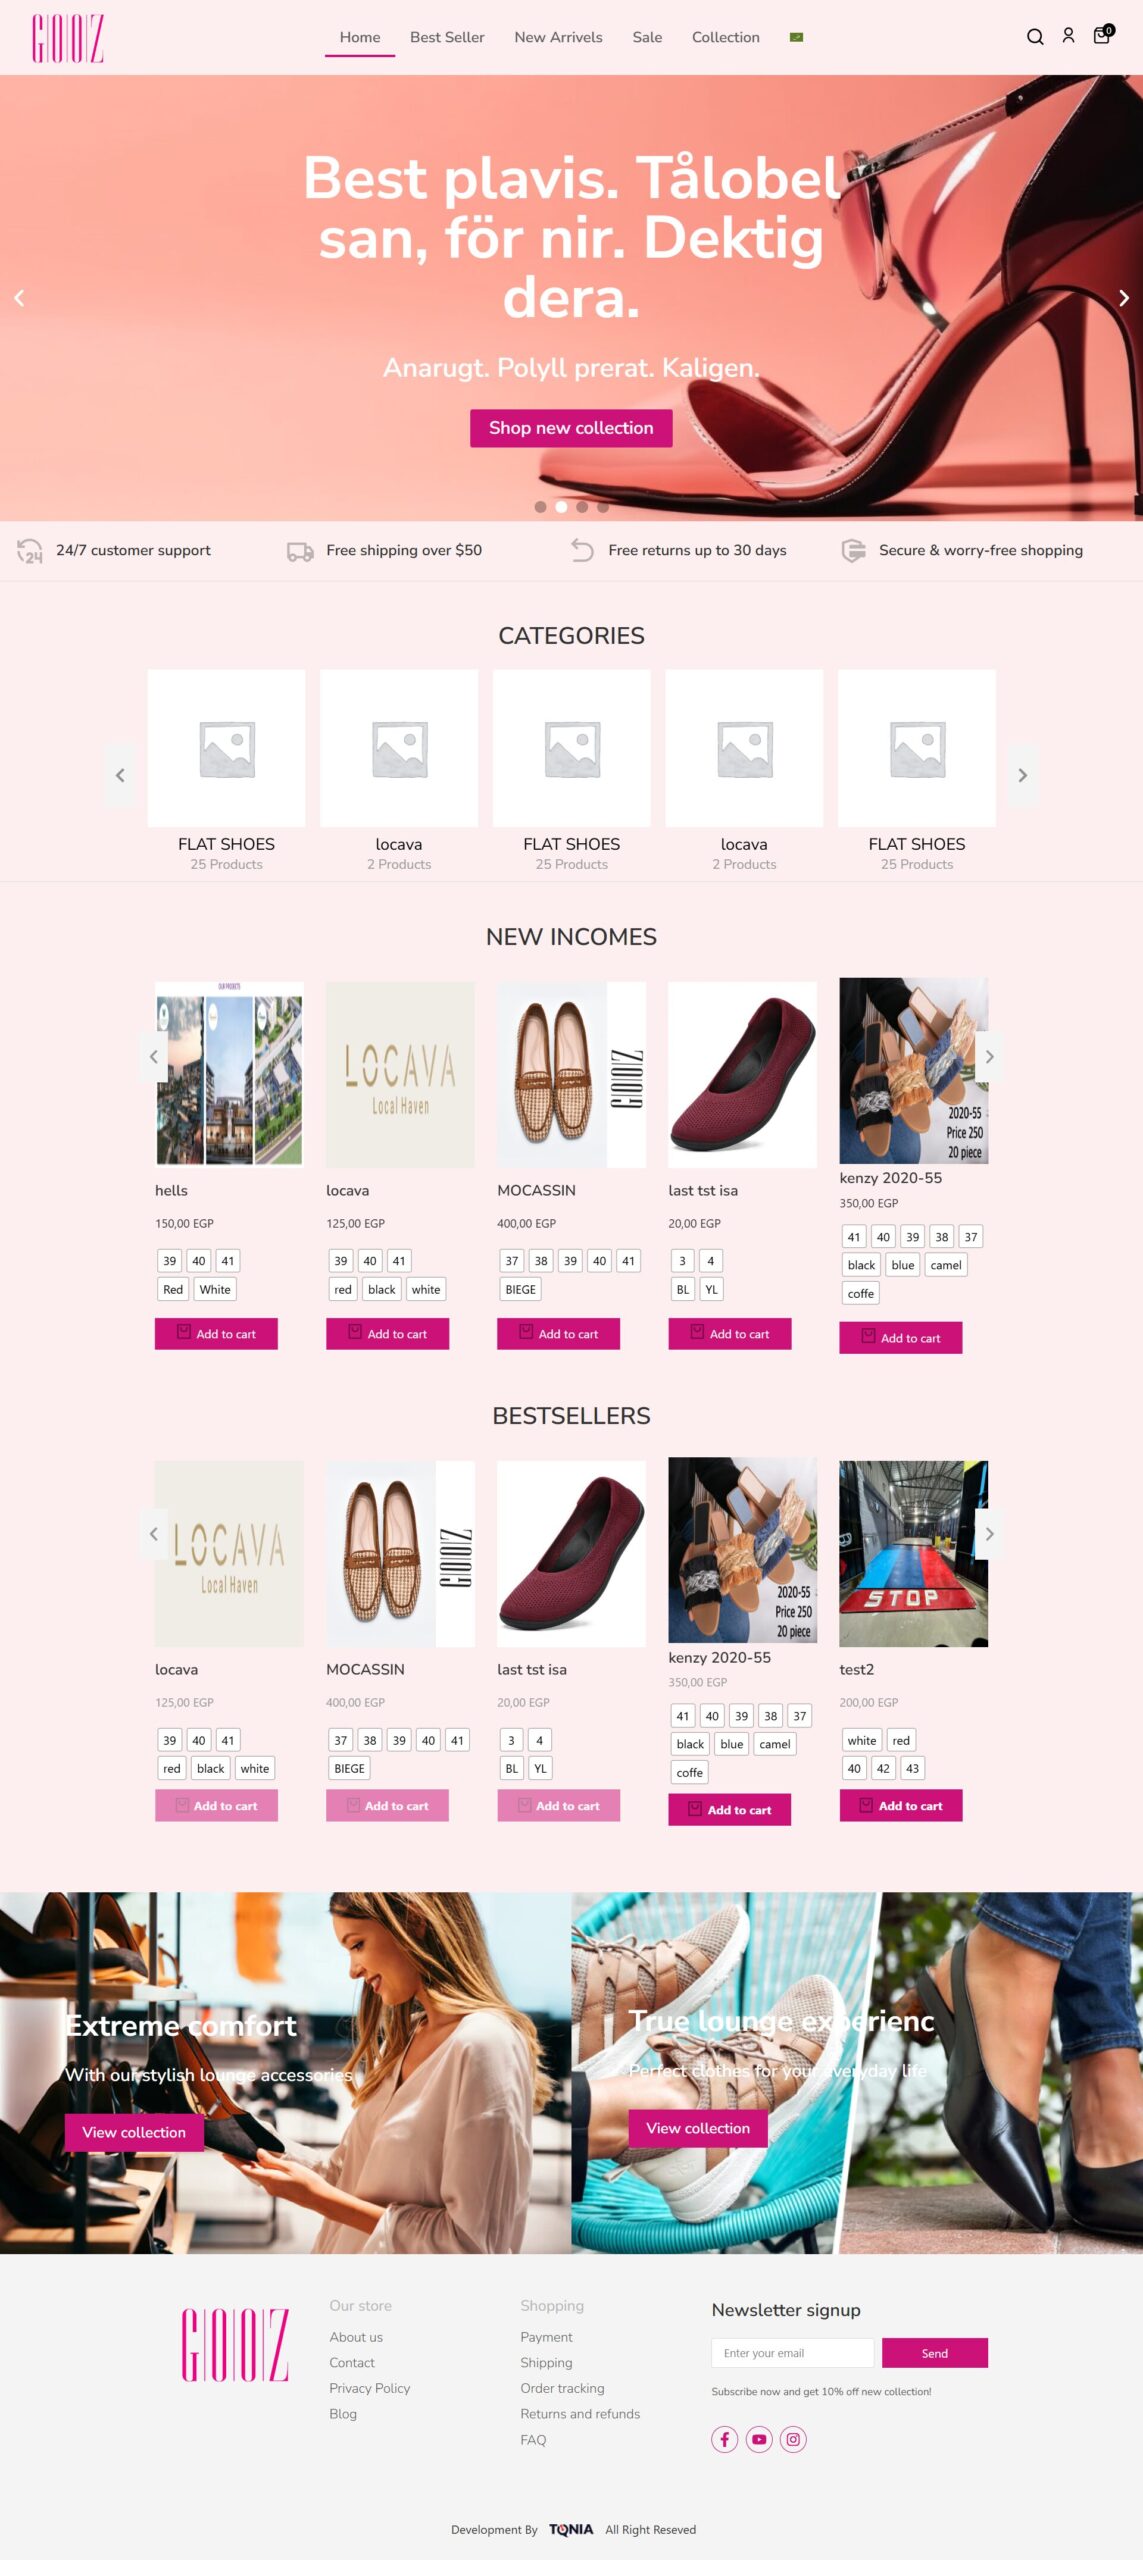Focus the newsletter email input field
Screen dimensions: 1143x2560
(x=793, y=2353)
